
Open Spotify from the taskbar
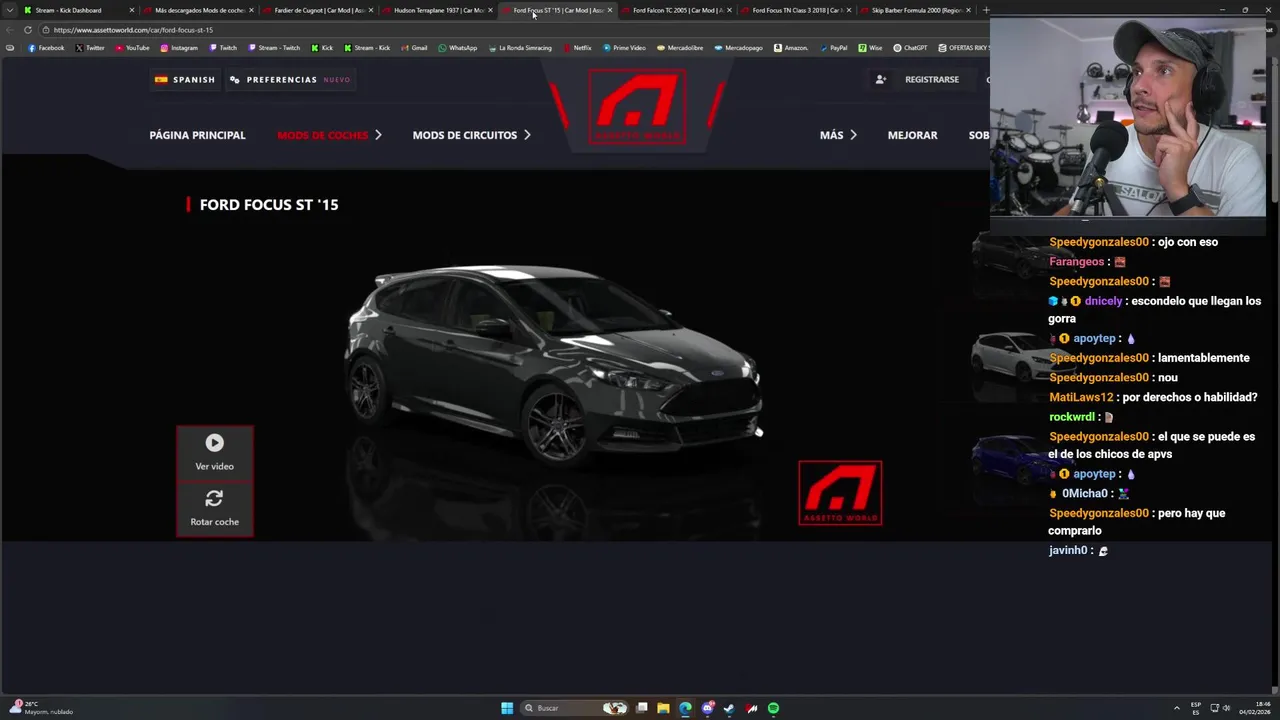click(773, 708)
